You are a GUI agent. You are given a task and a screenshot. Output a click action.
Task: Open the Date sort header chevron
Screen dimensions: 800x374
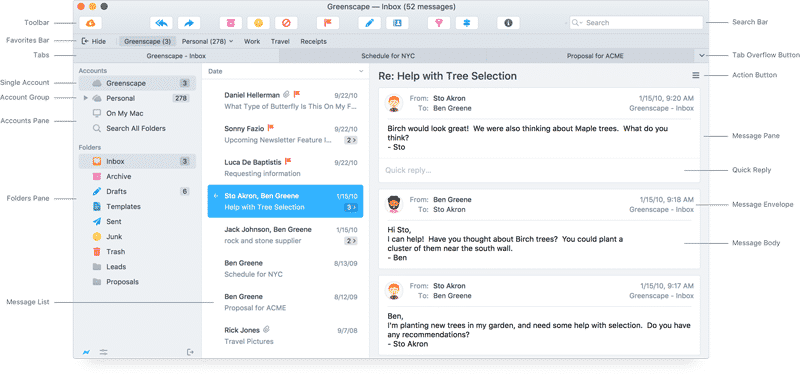(x=361, y=71)
